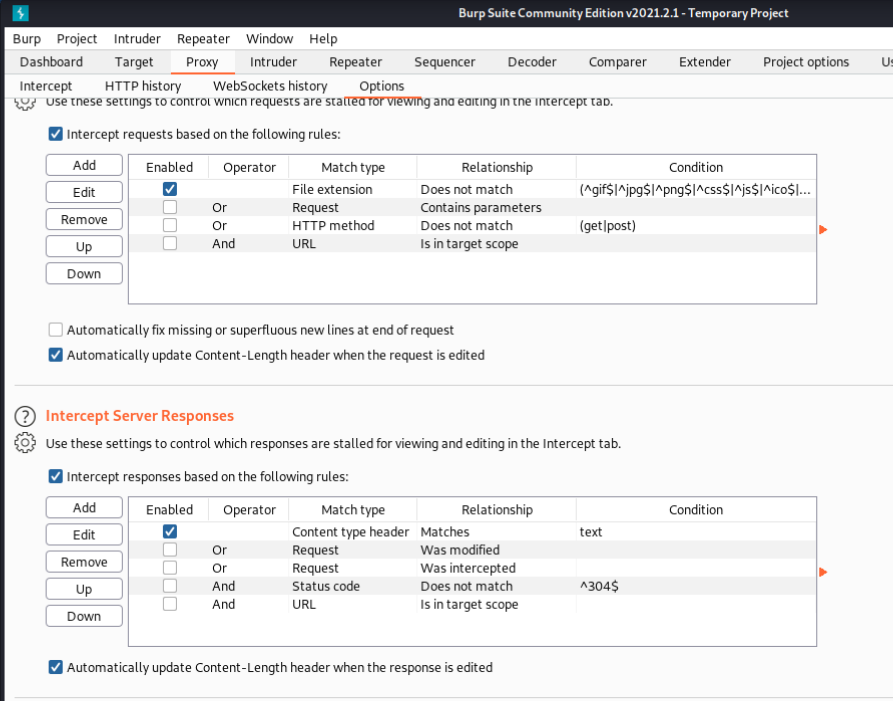Click Up button next to request rules
This screenshot has height=701, width=893.
84,247
